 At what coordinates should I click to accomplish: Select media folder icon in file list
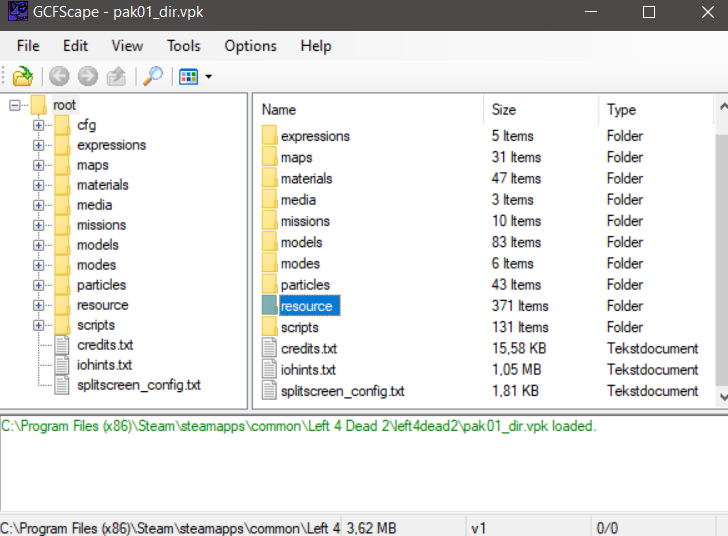269,200
